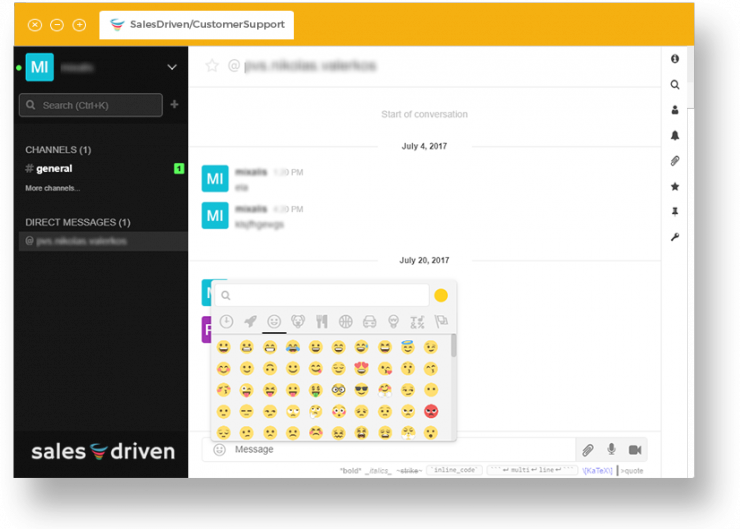Open files list paperclip in right sidebar
Viewport: 740px width, 529px height.
[x=675, y=161]
